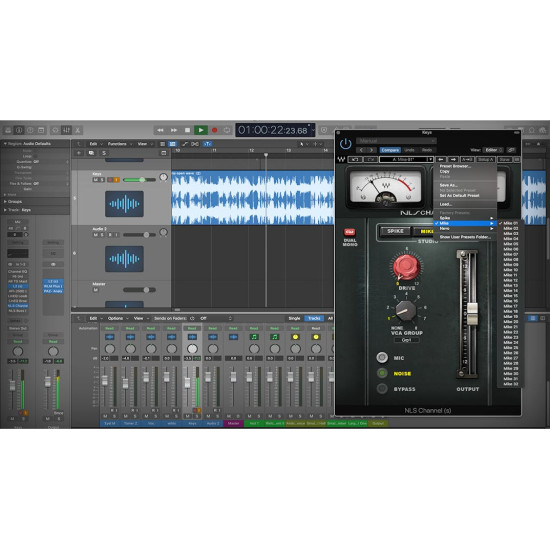Open the plugin View Editor dropdown

[493, 150]
